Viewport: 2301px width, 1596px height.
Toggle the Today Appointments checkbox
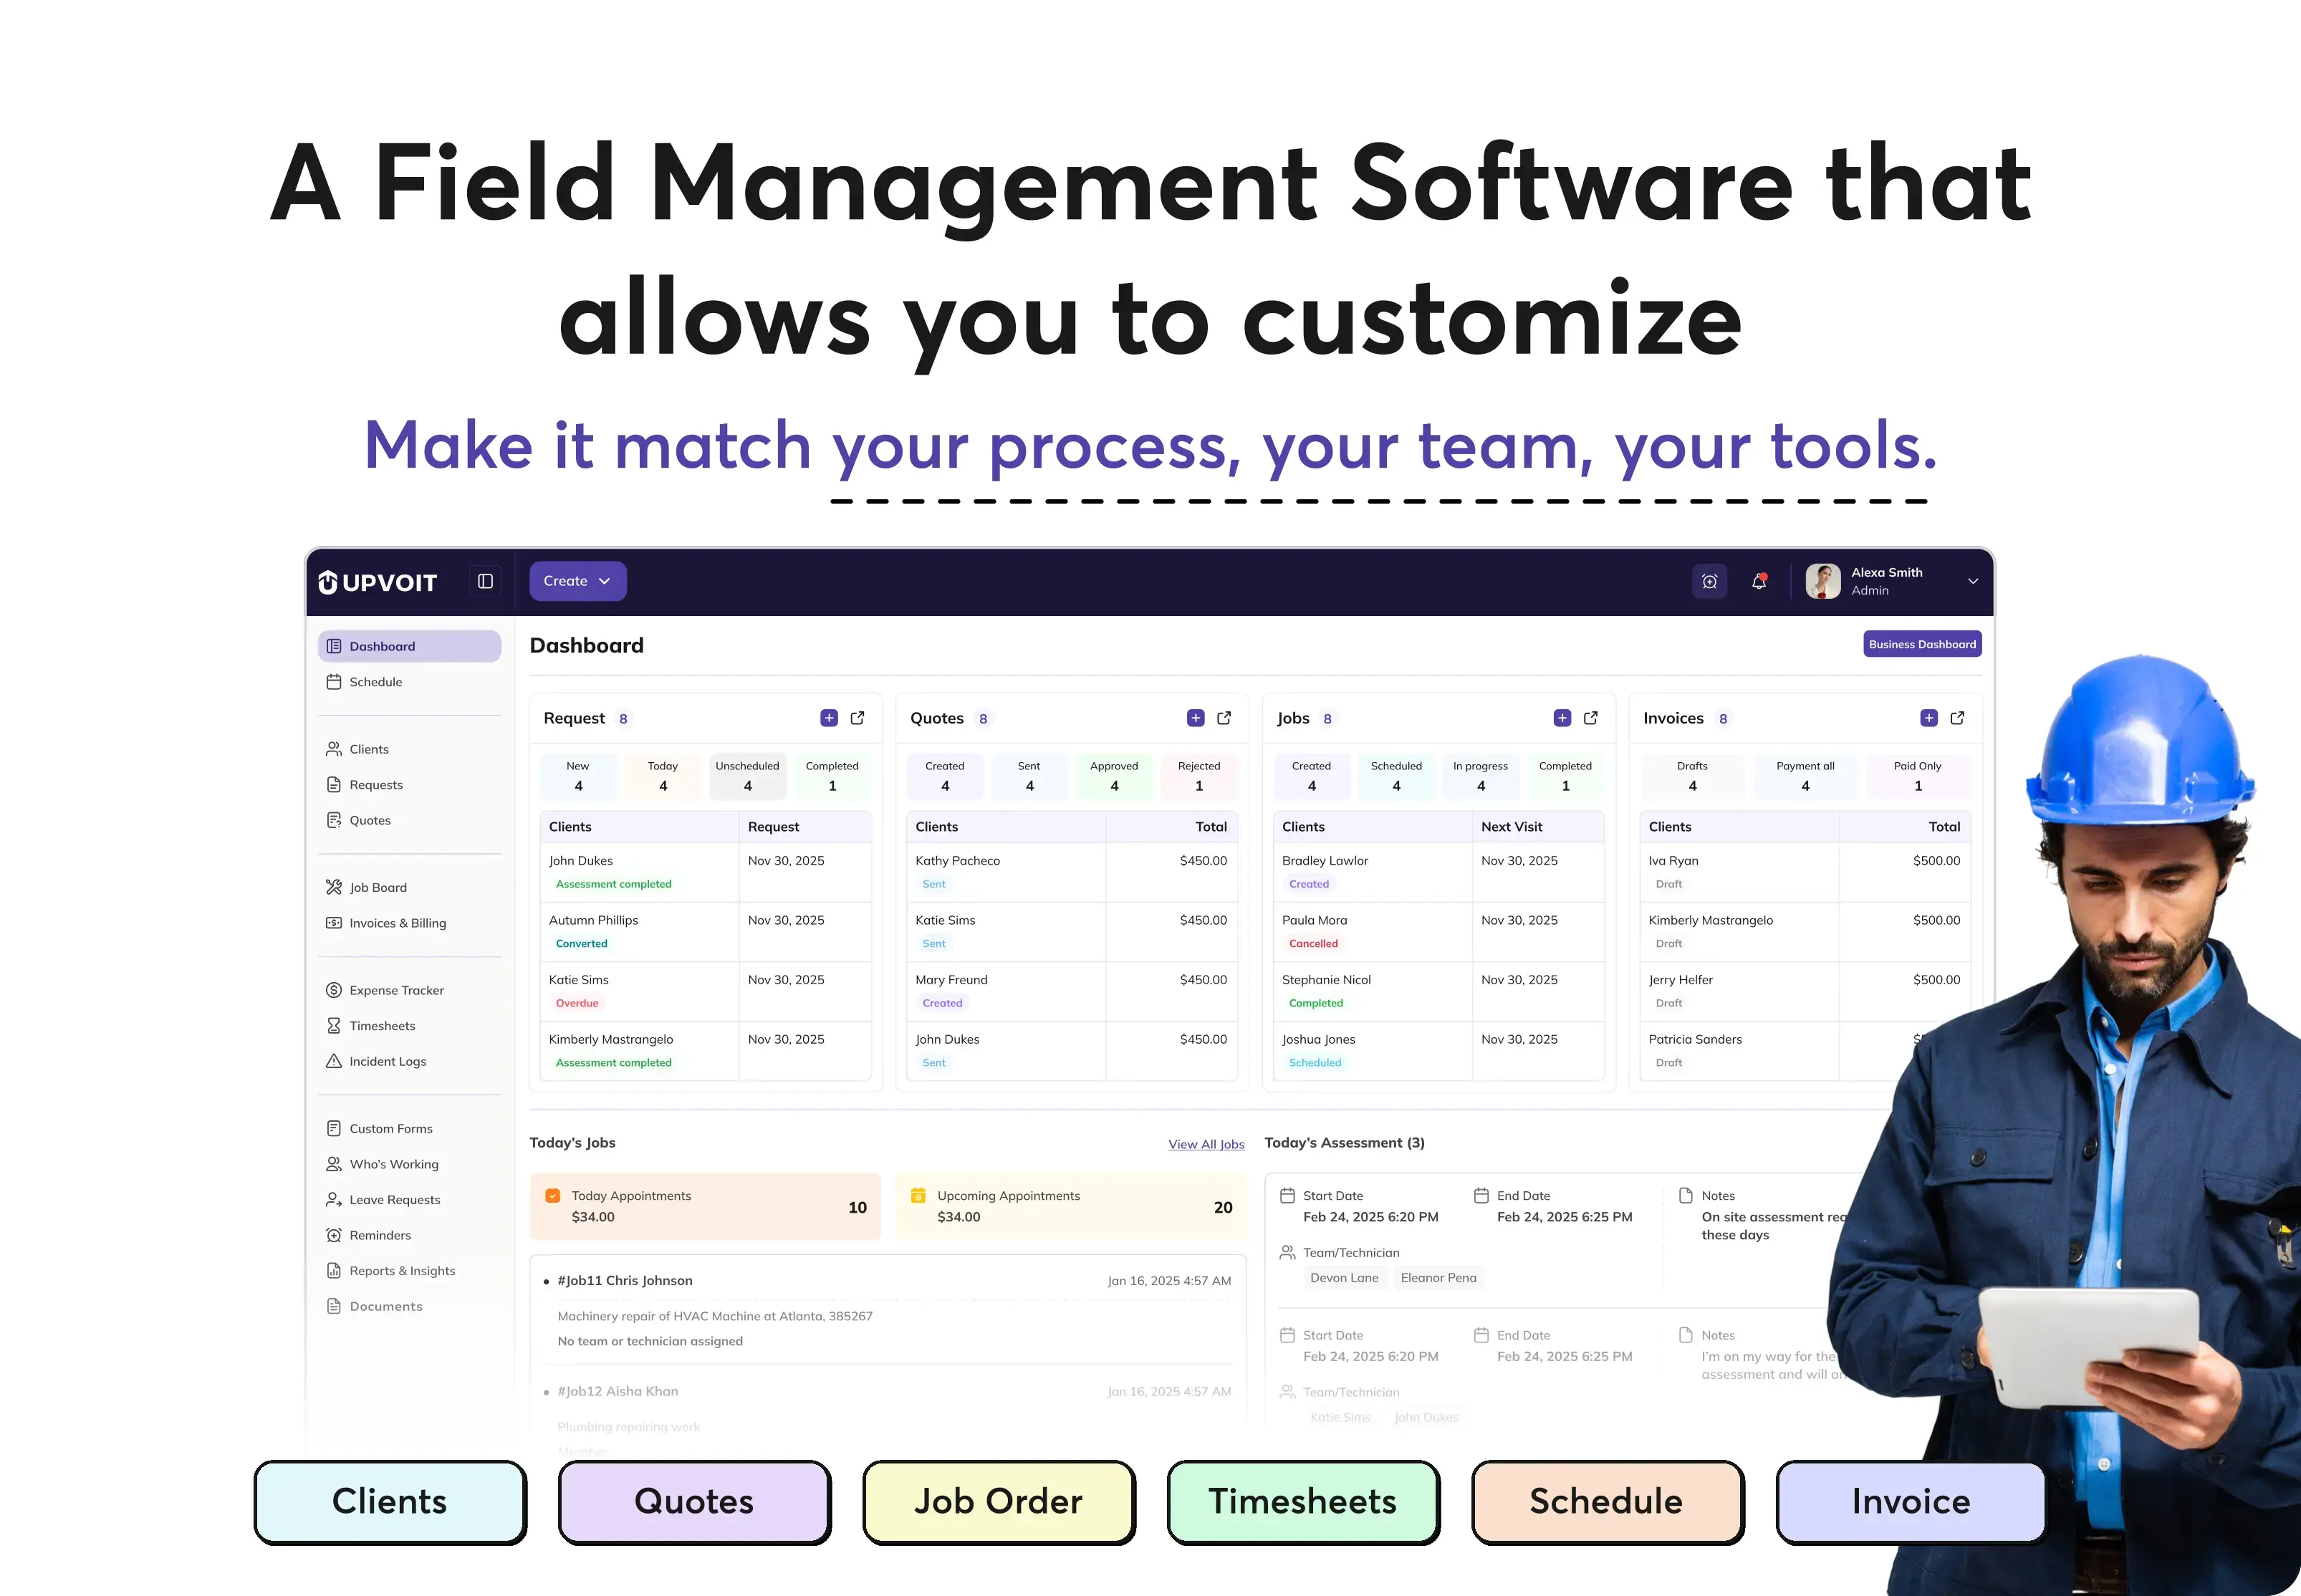(x=552, y=1196)
